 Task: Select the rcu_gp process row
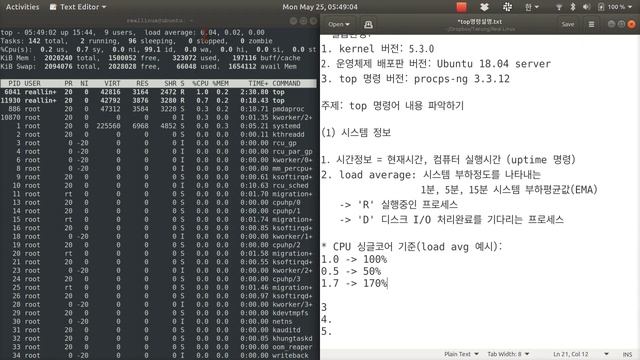(x=158, y=143)
